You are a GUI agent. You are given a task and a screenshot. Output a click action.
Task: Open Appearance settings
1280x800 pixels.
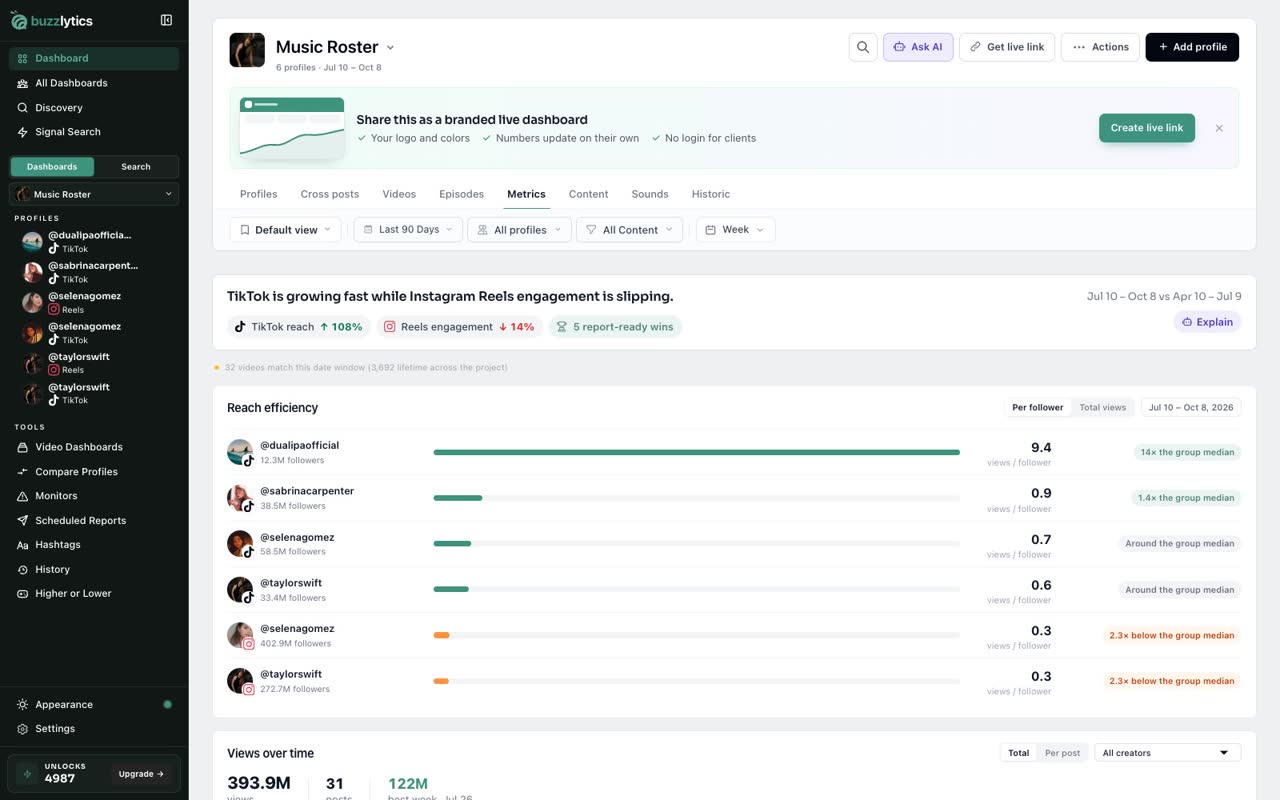94,705
